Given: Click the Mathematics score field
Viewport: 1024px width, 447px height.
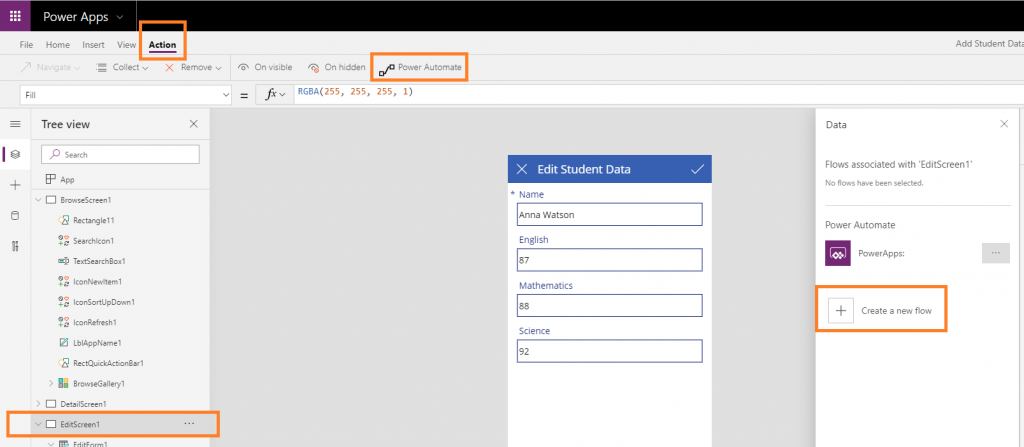Looking at the screenshot, I should [x=609, y=305].
